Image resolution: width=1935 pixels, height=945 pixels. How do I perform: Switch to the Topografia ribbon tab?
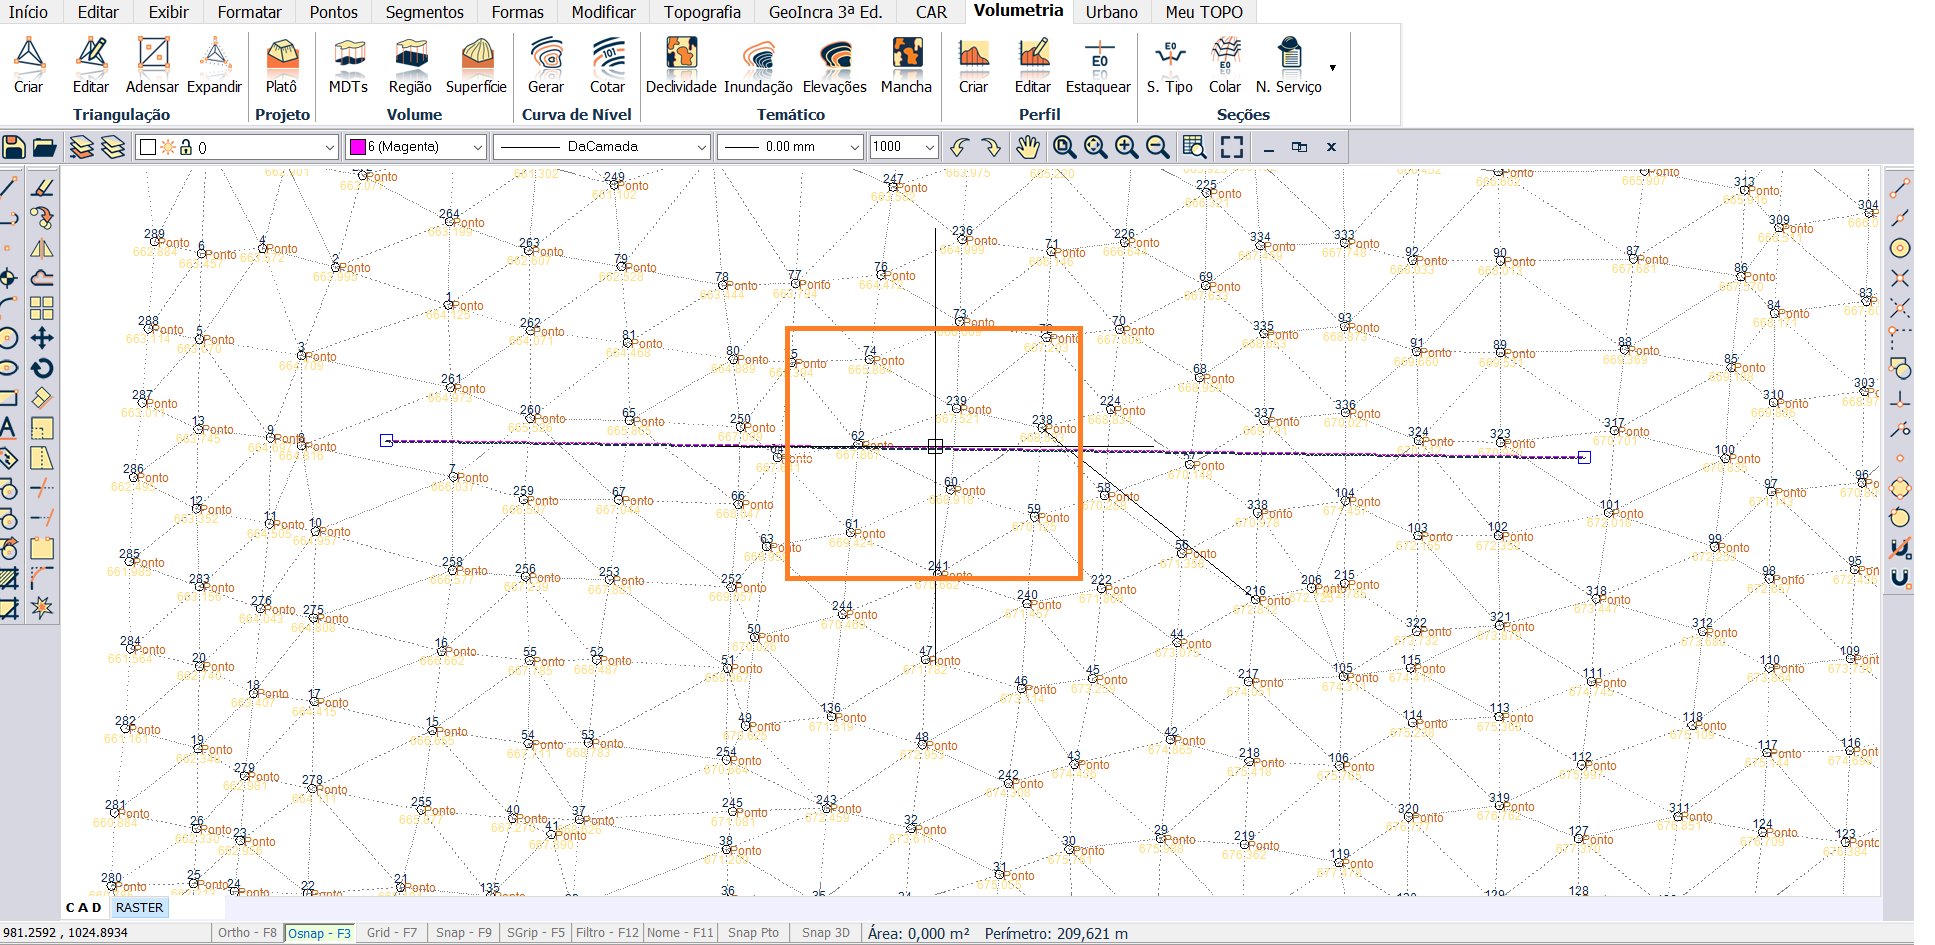pyautogui.click(x=702, y=12)
